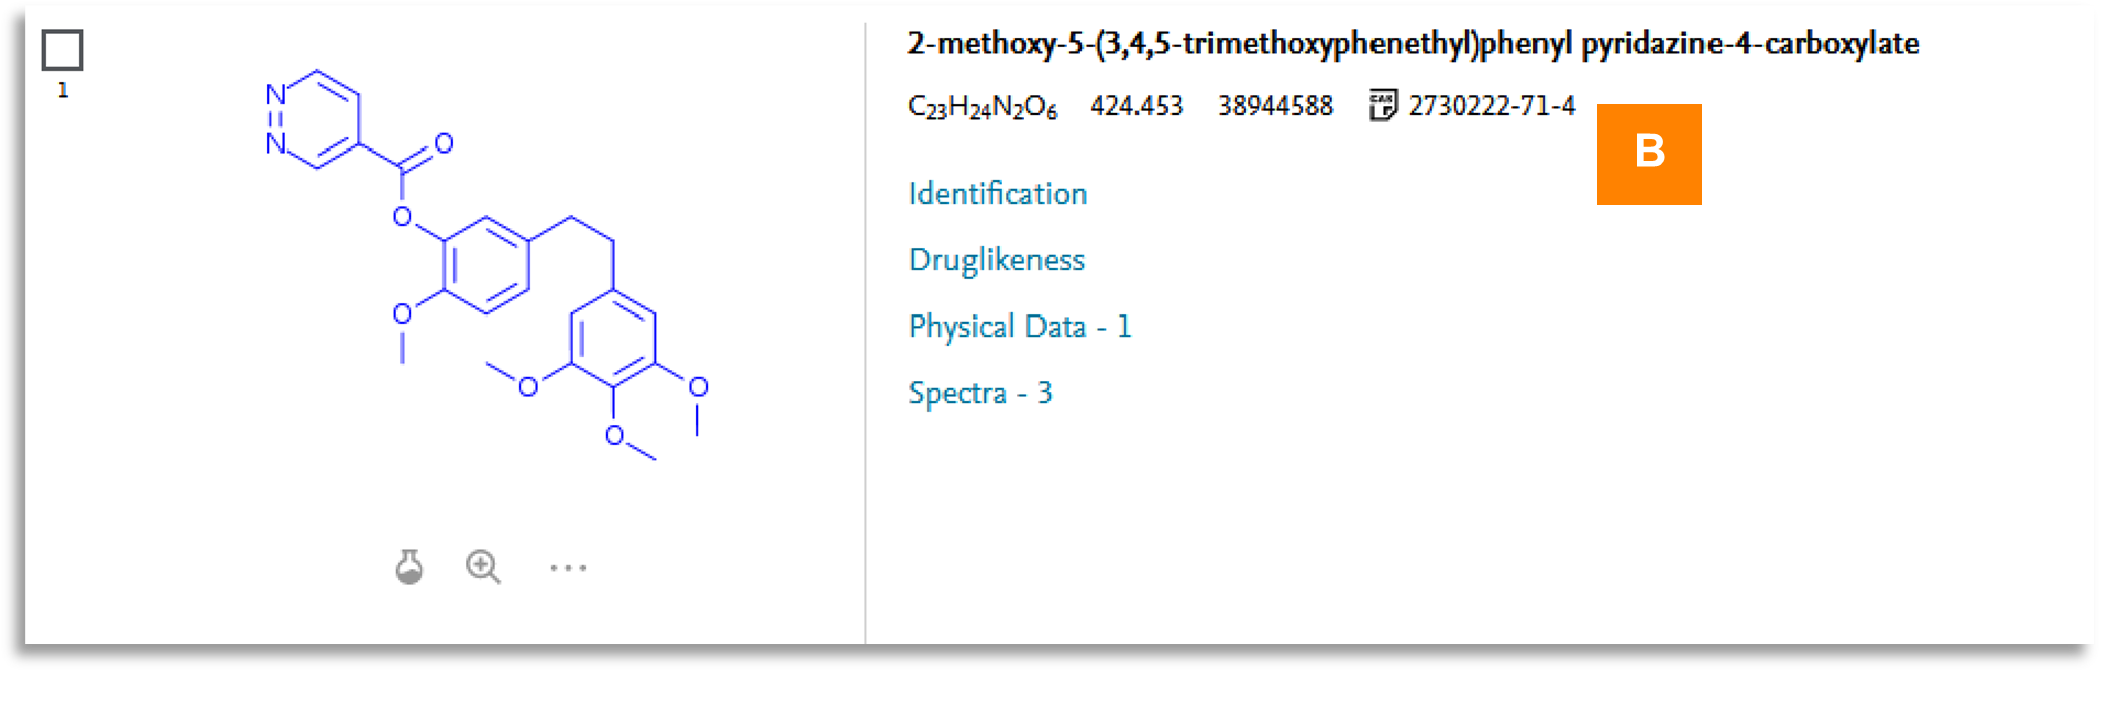The height and width of the screenshot is (713, 2117).
Task: Click the magnifier zoom icon under the molecule
Action: click(x=483, y=567)
